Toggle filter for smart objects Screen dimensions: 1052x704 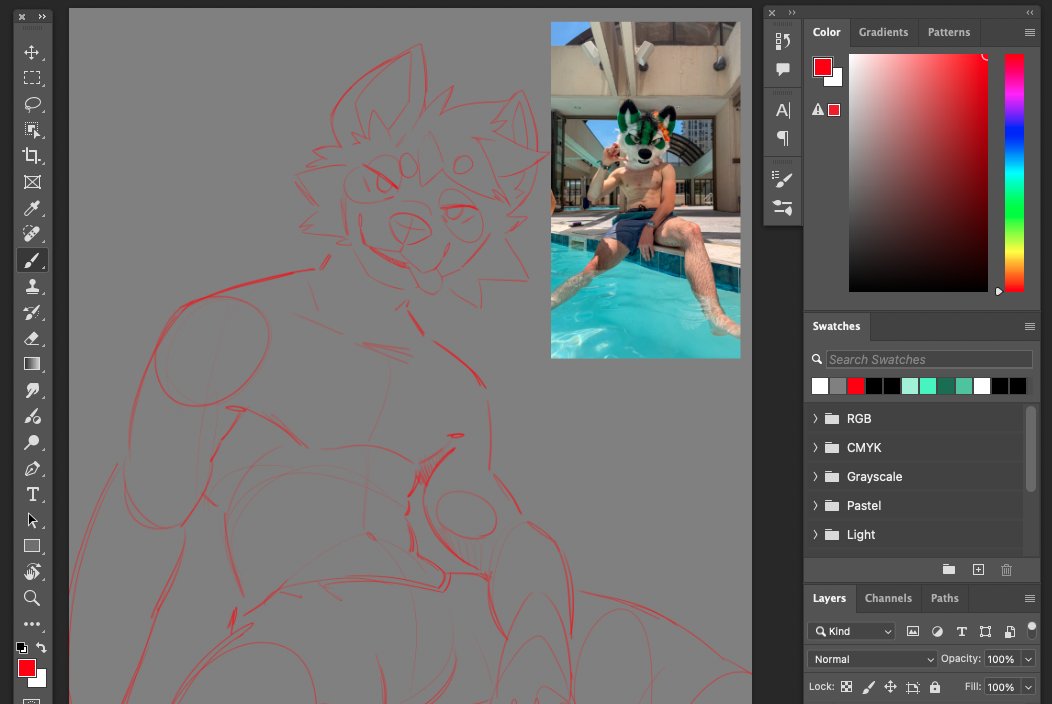[1010, 632]
